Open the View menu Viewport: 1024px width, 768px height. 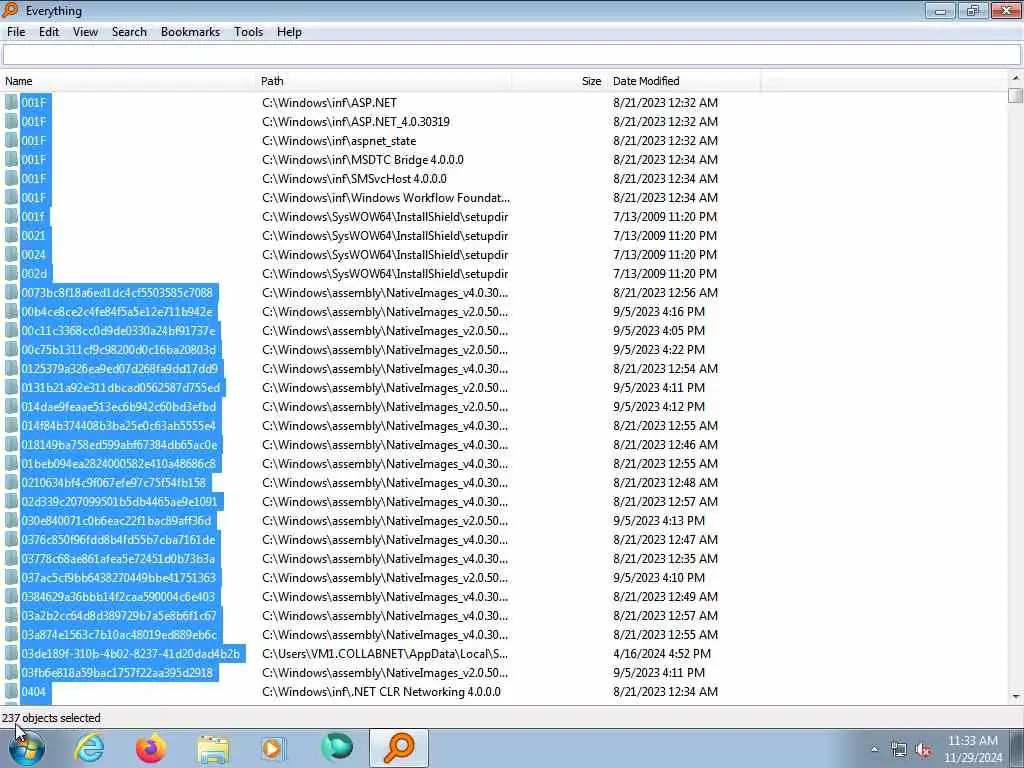(86, 32)
